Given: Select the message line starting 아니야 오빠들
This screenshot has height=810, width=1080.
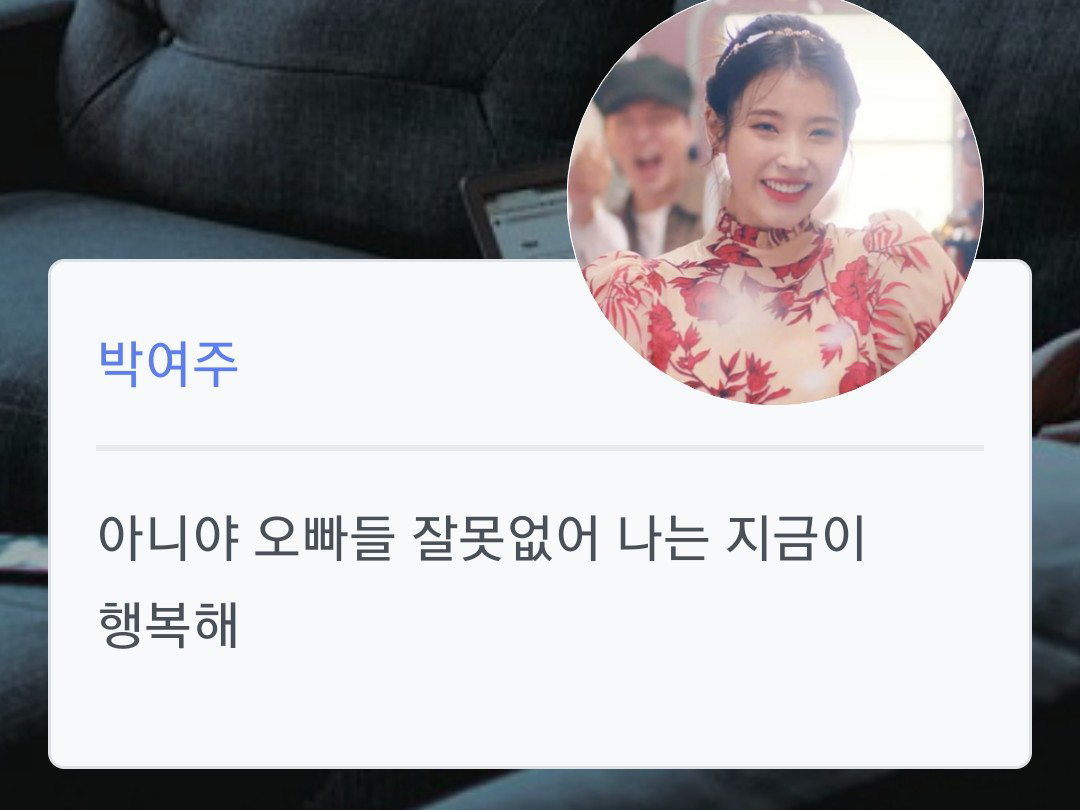Looking at the screenshot, I should tap(481, 538).
